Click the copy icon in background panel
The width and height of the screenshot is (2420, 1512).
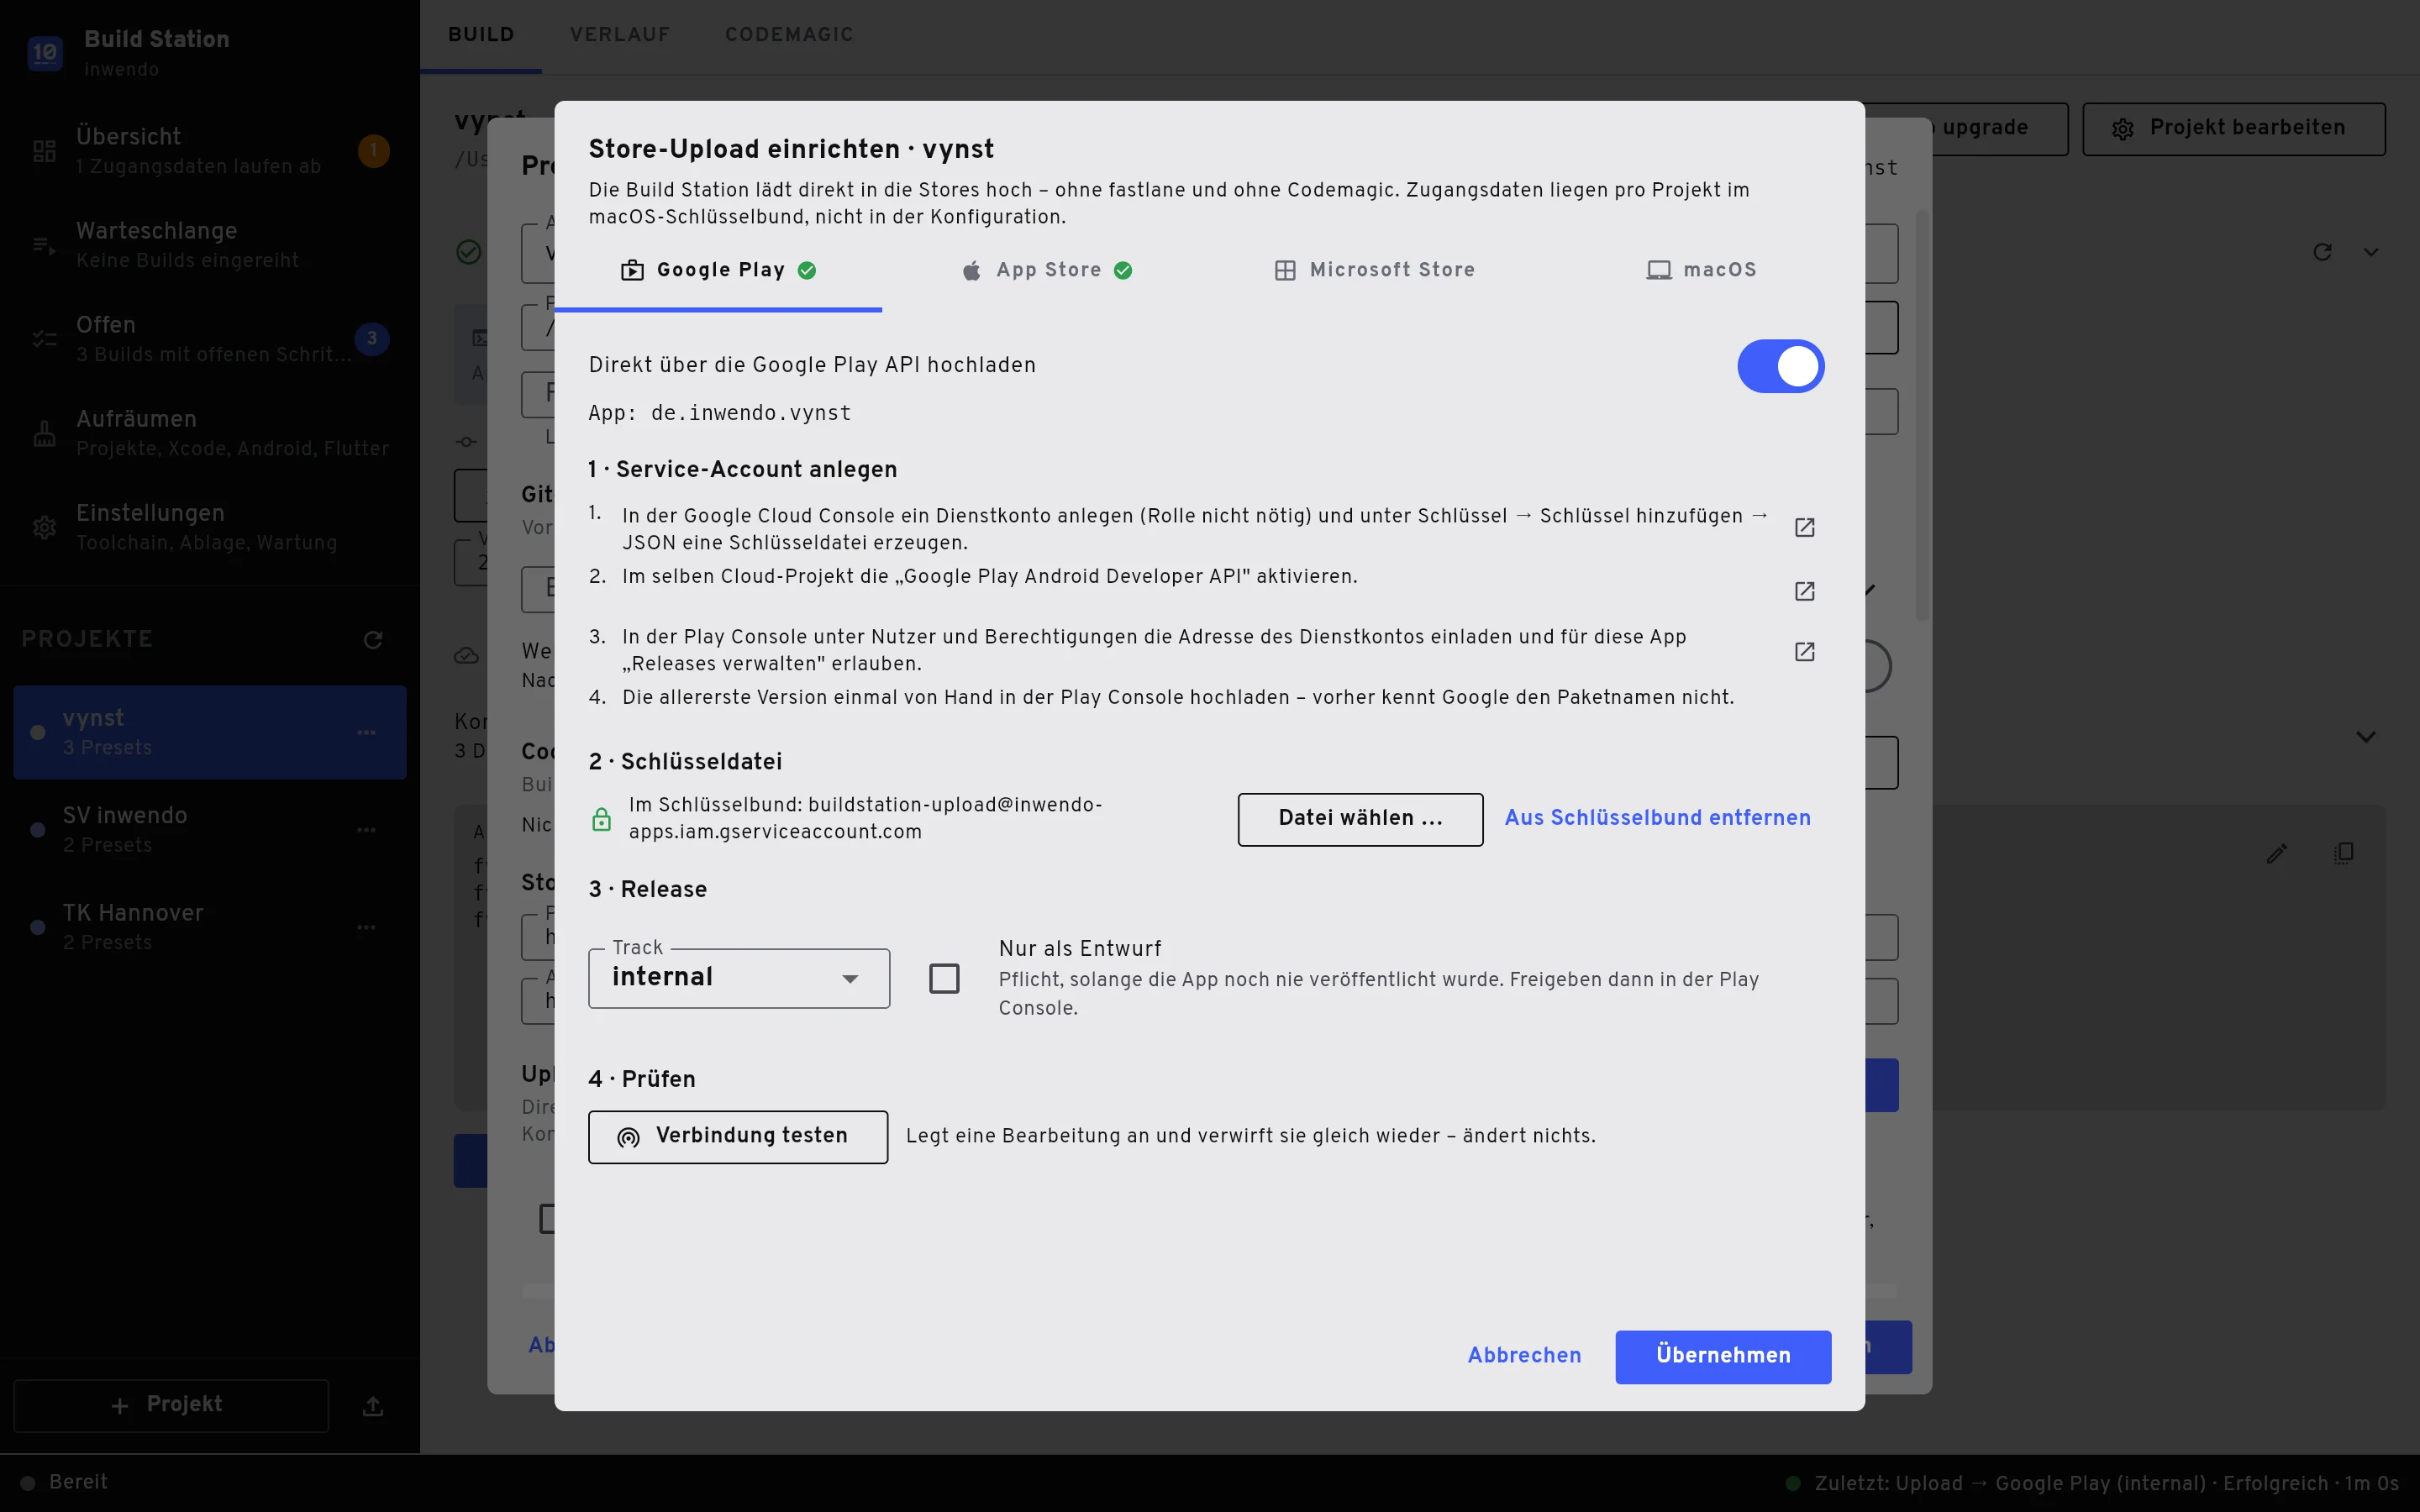click(x=2344, y=853)
